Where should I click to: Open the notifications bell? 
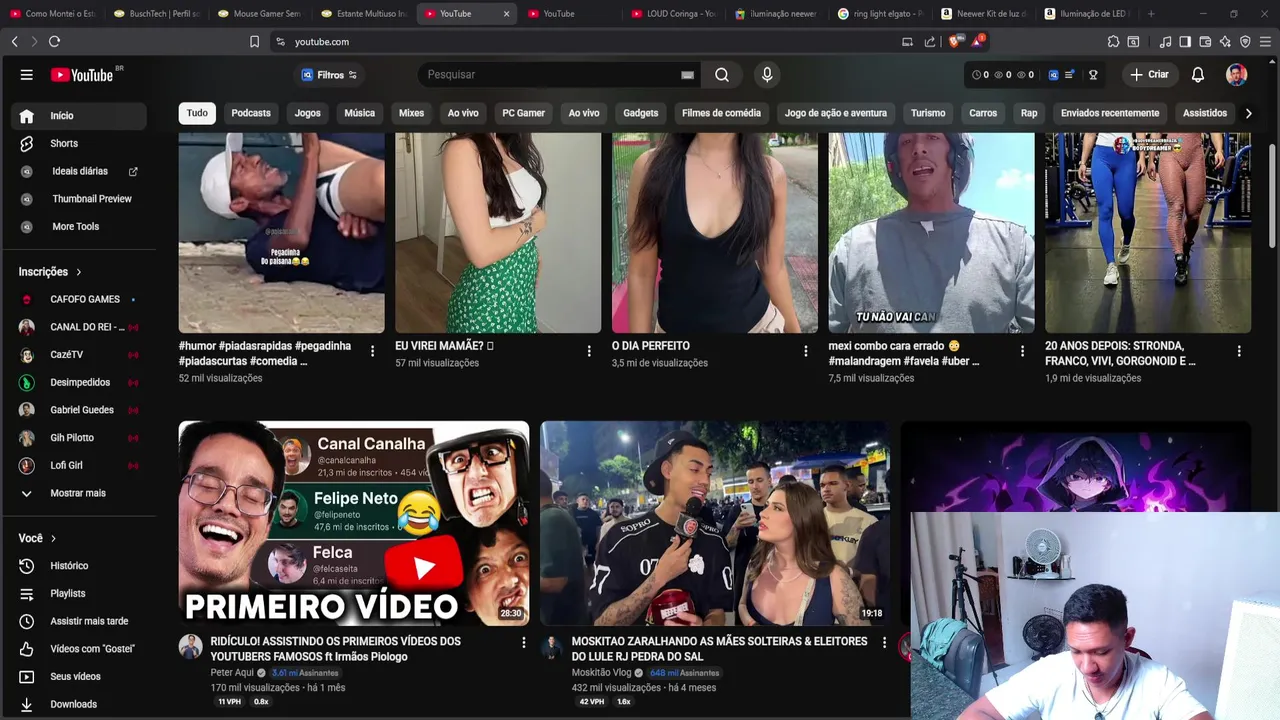(1198, 75)
